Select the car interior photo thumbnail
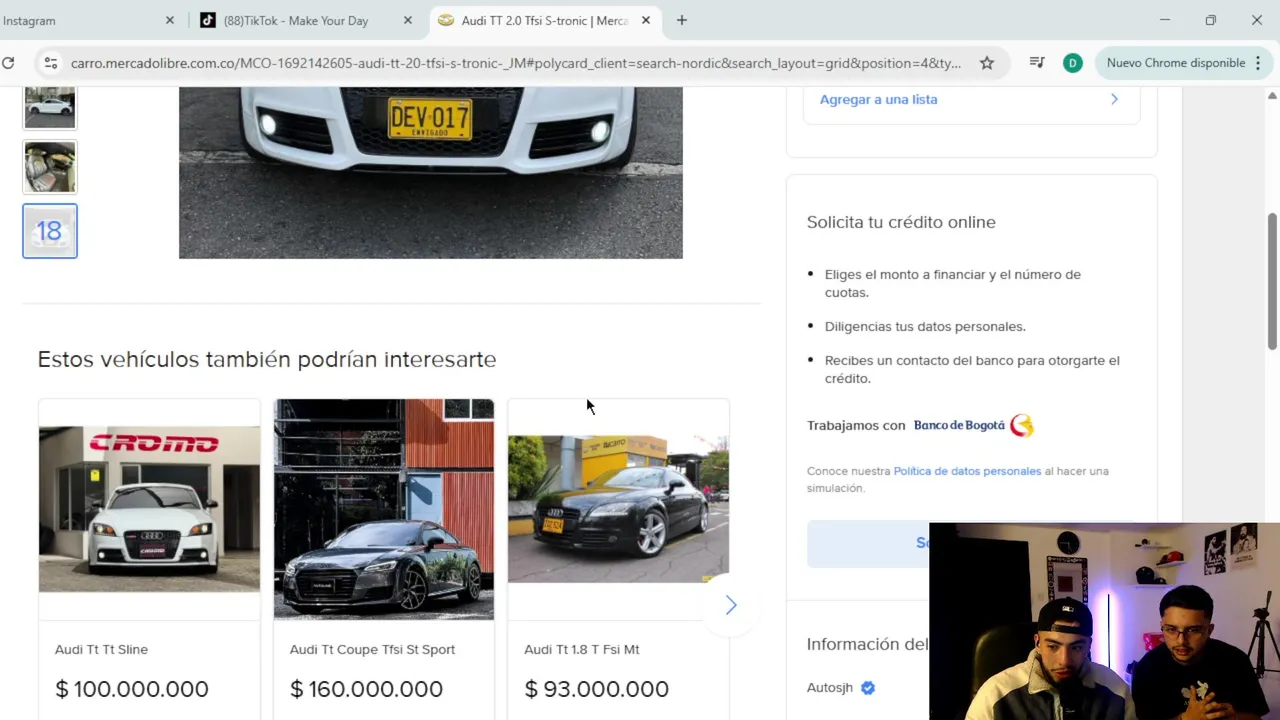The image size is (1280, 720). 50,167
